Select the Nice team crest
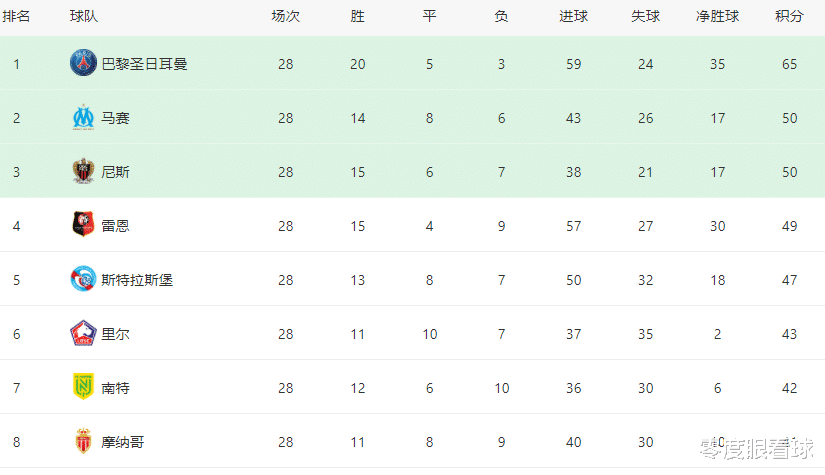The height and width of the screenshot is (475, 825). 83,171
